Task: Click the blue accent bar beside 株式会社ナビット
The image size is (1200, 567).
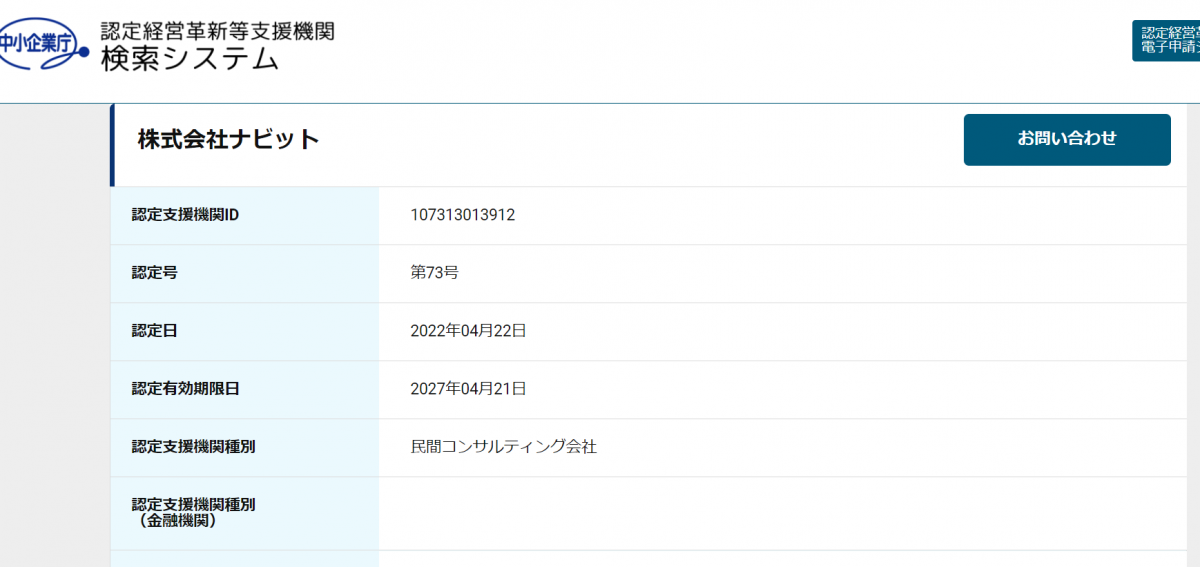Action: click(113, 145)
